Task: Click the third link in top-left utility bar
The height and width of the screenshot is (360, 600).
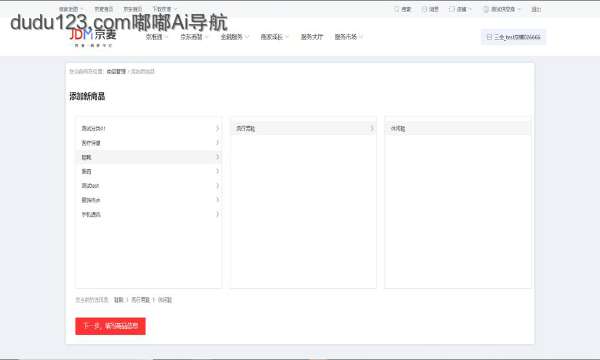Action: [132, 9]
